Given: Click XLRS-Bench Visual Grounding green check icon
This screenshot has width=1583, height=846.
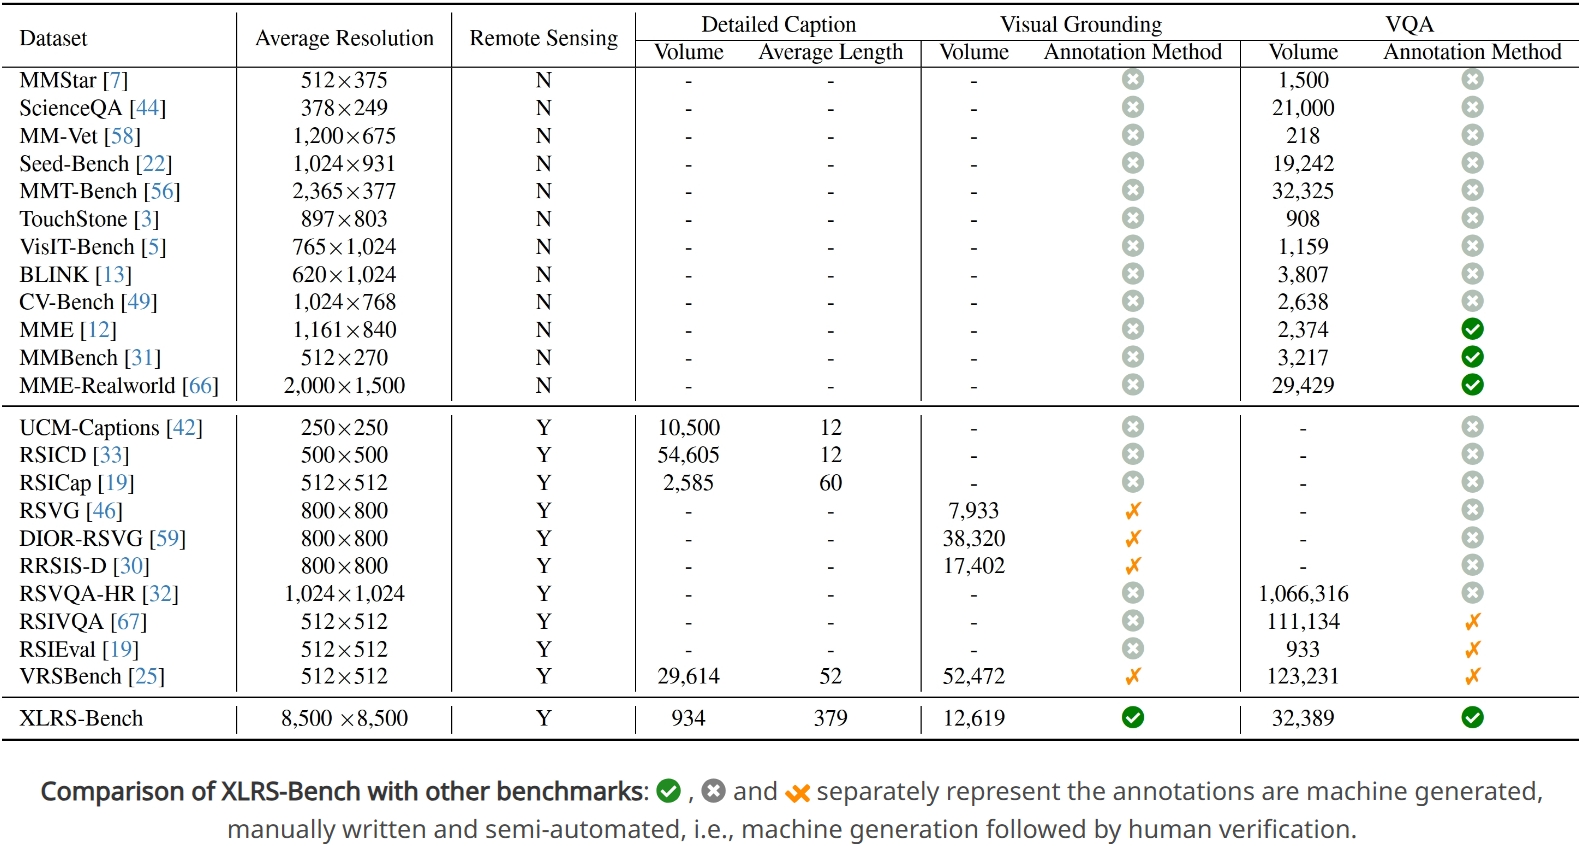Looking at the screenshot, I should 1133,718.
